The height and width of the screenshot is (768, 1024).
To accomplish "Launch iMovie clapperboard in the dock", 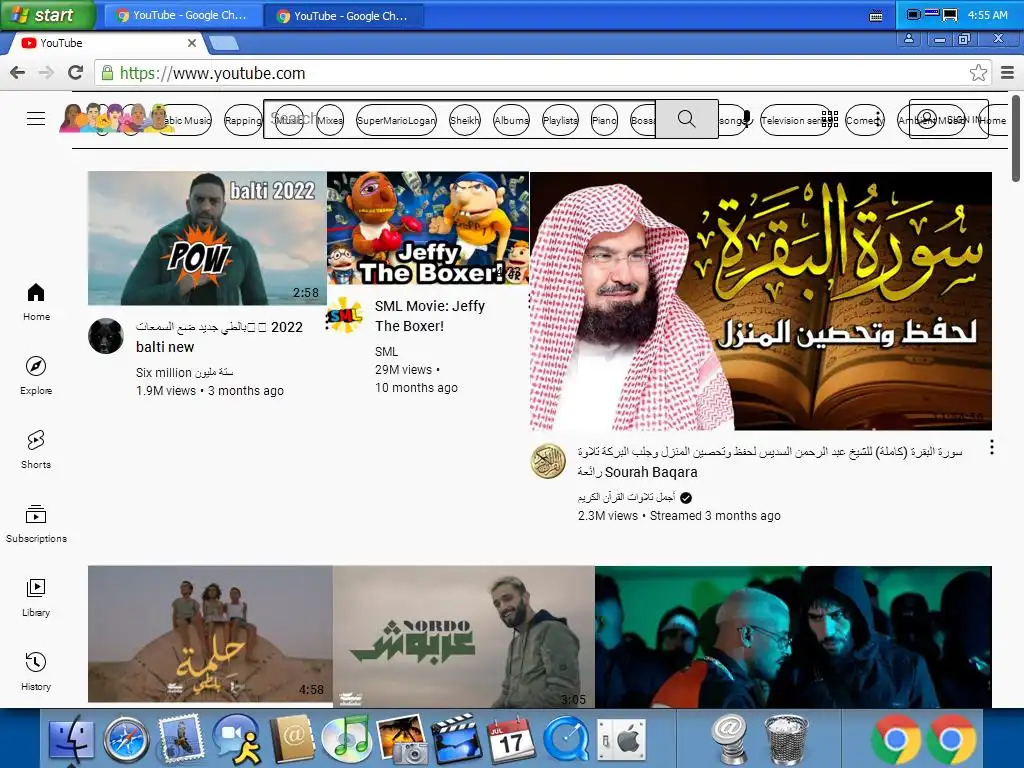I will 456,739.
